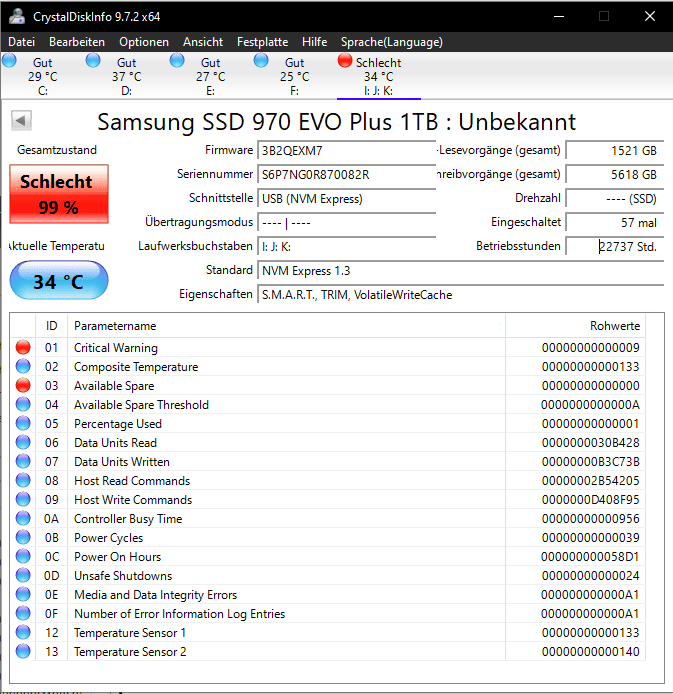The width and height of the screenshot is (673, 694).
Task: Select the Critical Warning row text
Action: tap(116, 347)
